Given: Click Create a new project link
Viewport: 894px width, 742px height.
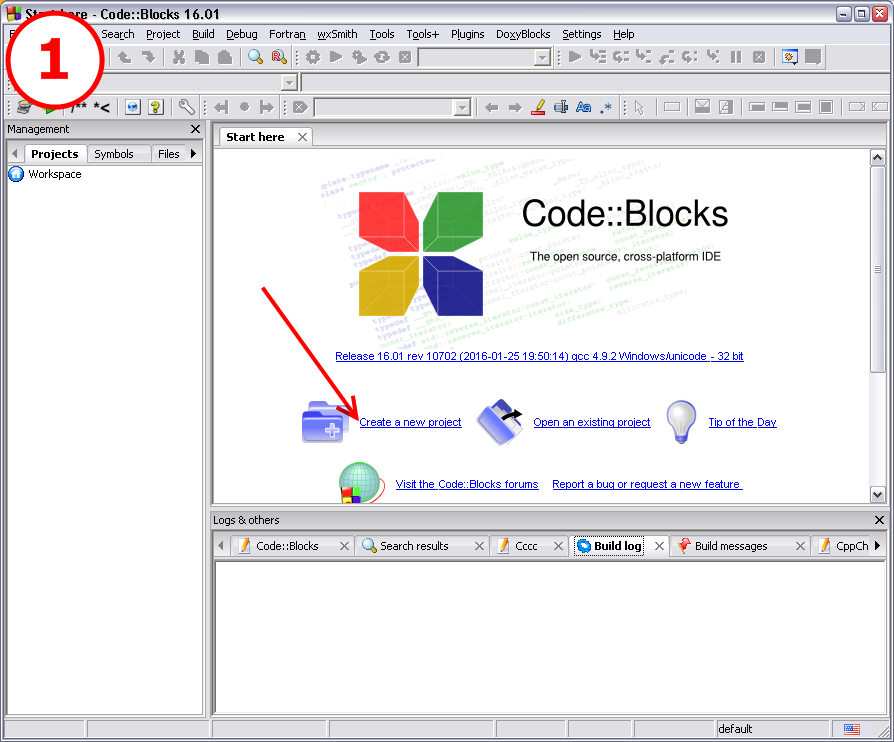Looking at the screenshot, I should click(410, 422).
